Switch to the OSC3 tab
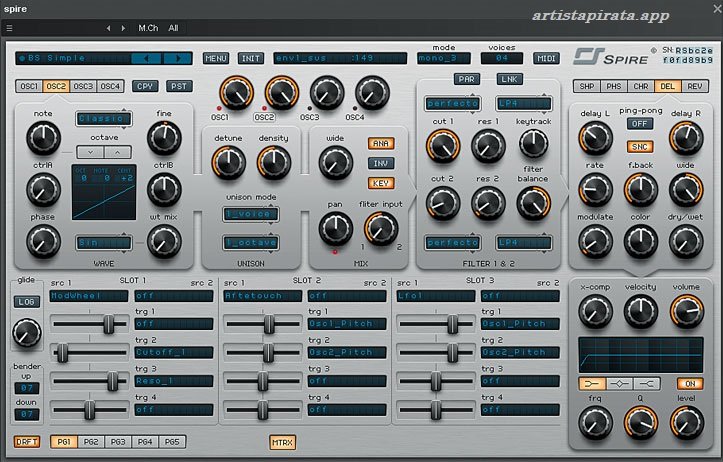The height and width of the screenshot is (462, 723). click(83, 86)
